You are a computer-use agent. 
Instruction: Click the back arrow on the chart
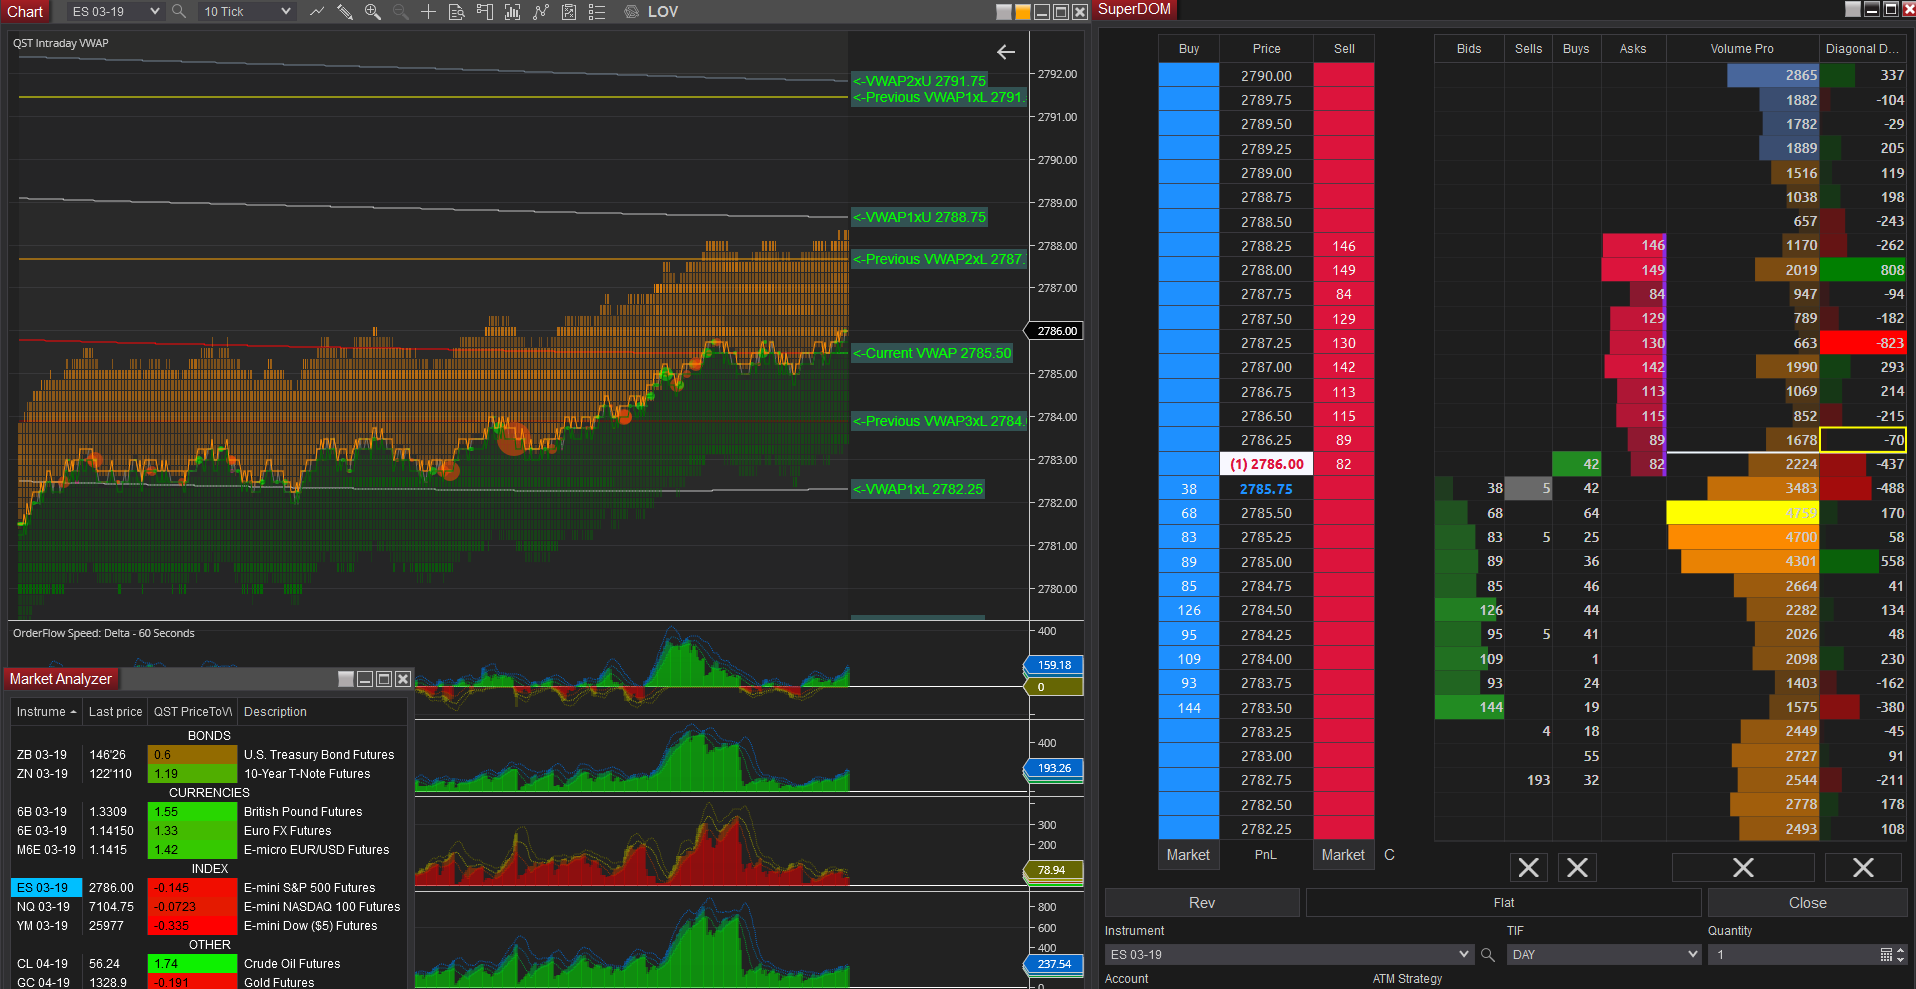click(x=1006, y=52)
